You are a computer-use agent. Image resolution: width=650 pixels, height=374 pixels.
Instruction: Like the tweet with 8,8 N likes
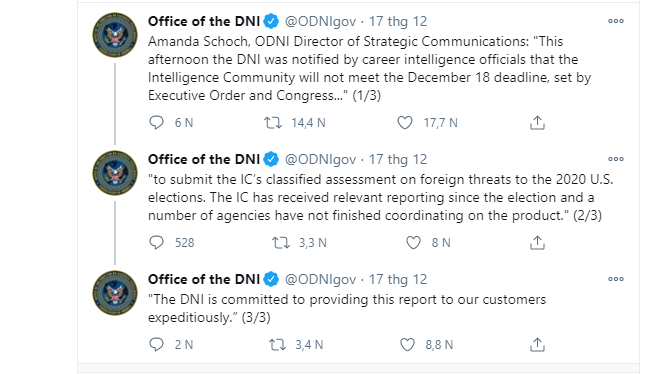[x=407, y=345]
